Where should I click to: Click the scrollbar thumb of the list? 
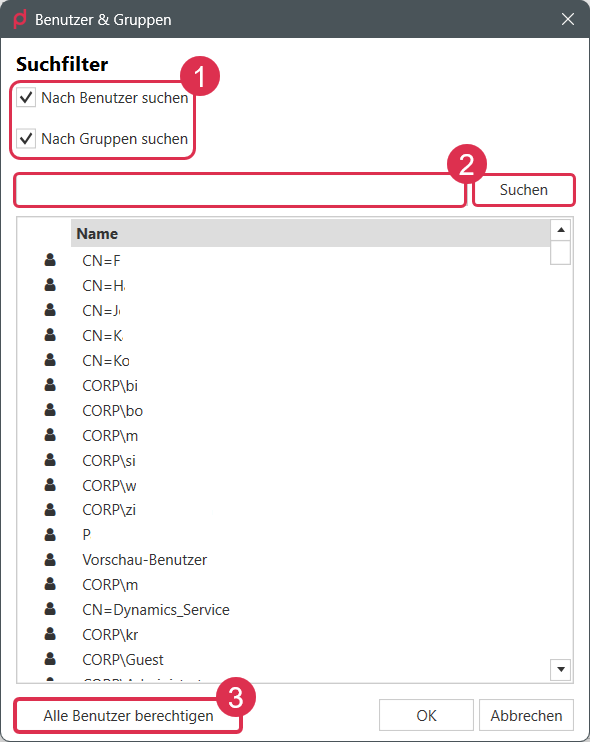(x=561, y=252)
